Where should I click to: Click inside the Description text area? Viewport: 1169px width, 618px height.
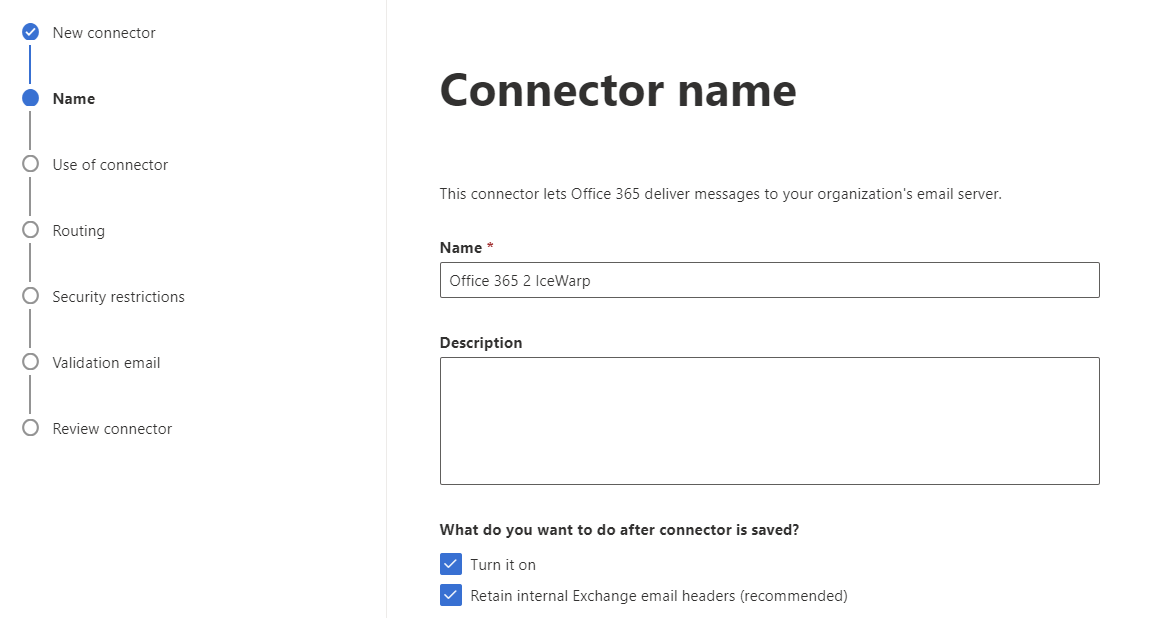769,421
